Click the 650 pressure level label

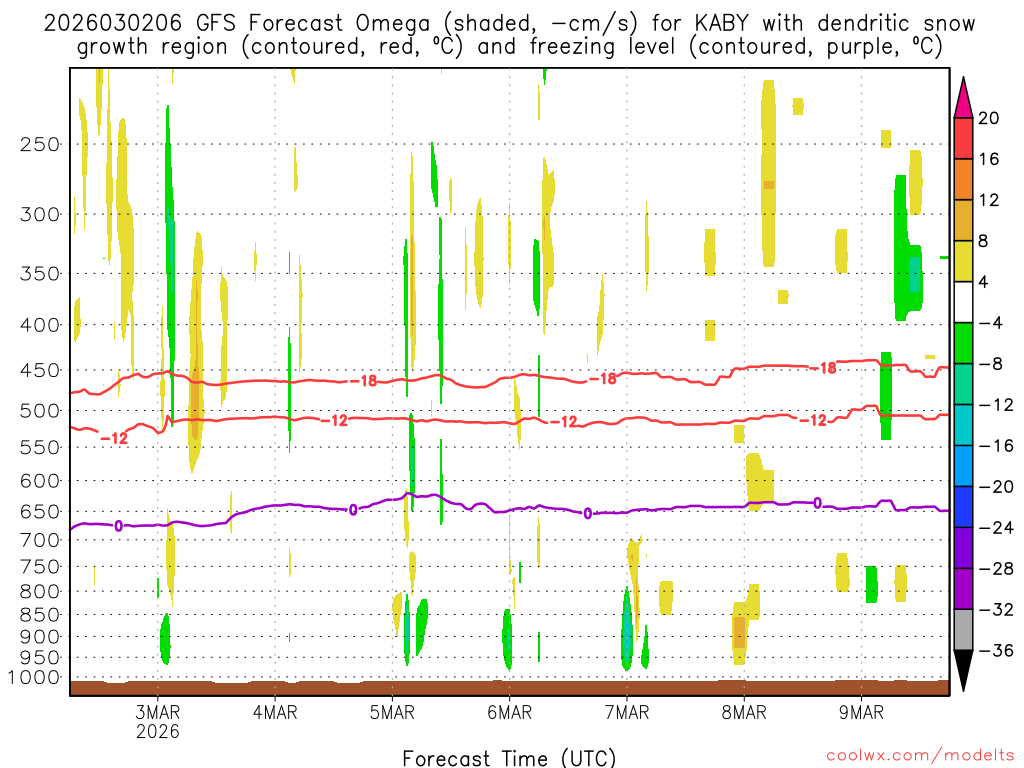pos(40,511)
